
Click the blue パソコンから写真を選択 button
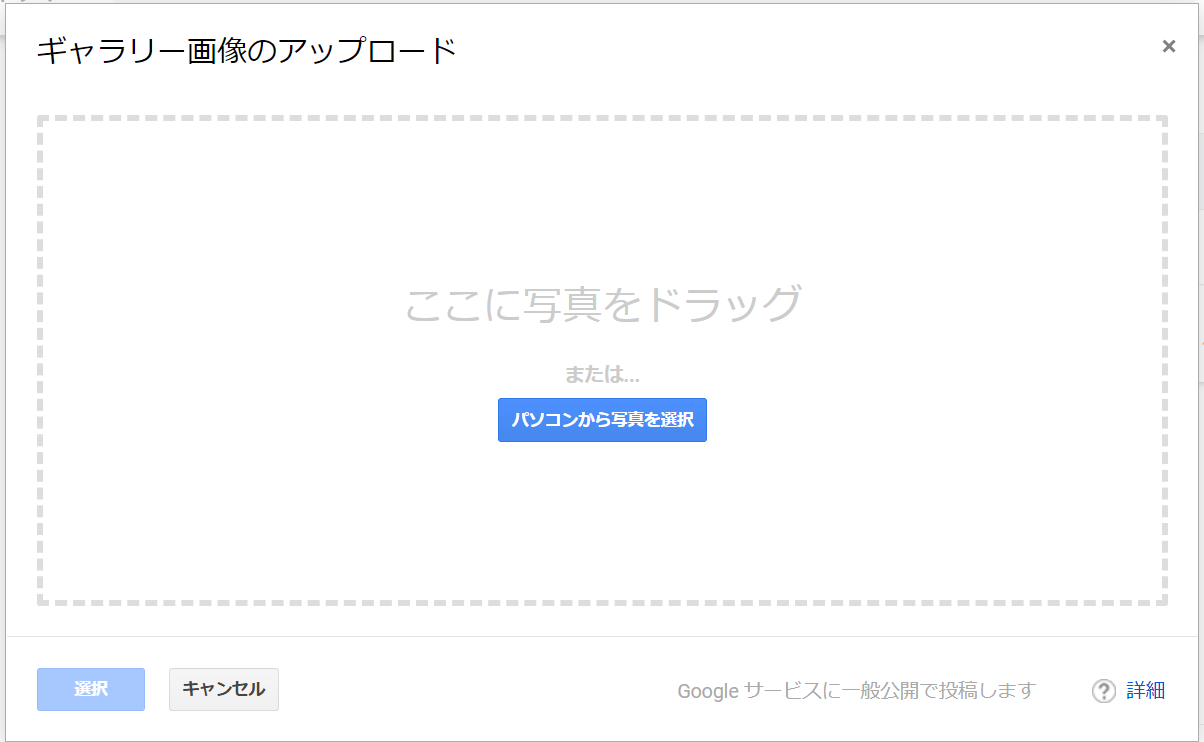click(x=602, y=420)
